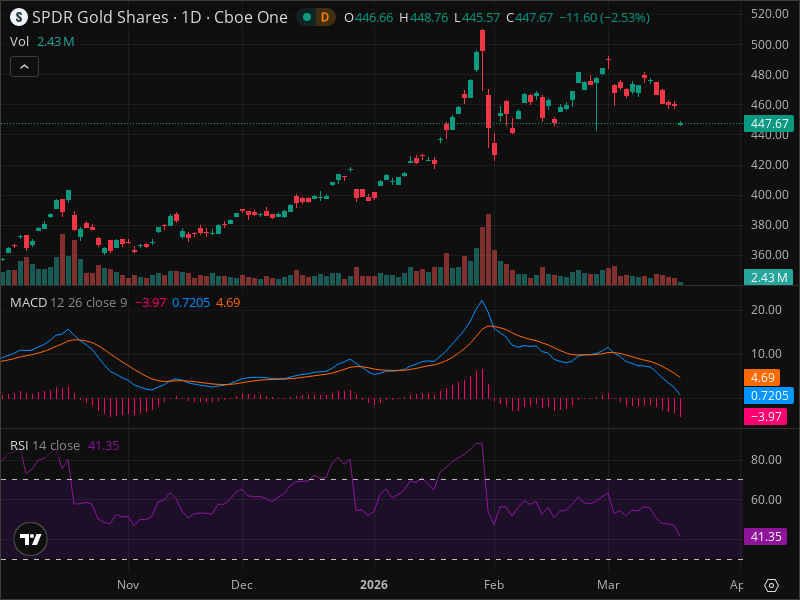Click the orange D delayed-data badge
The height and width of the screenshot is (600, 800).
coord(325,17)
